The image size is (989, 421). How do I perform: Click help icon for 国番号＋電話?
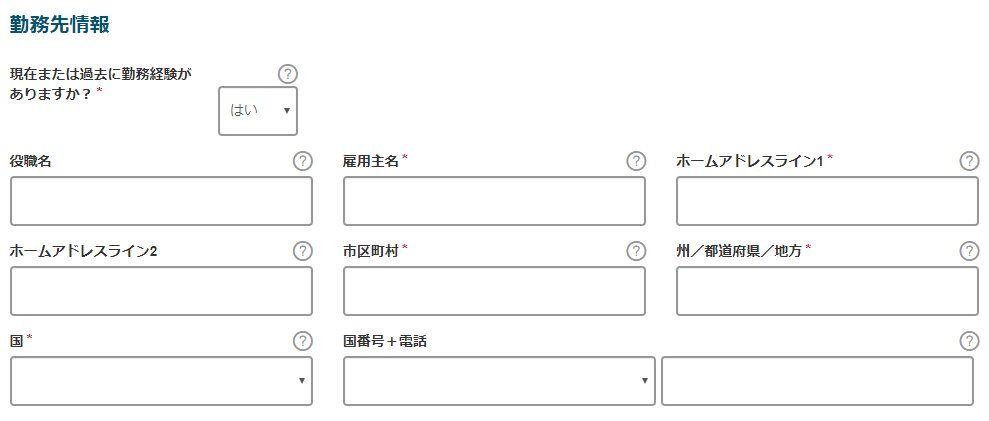pos(968,341)
